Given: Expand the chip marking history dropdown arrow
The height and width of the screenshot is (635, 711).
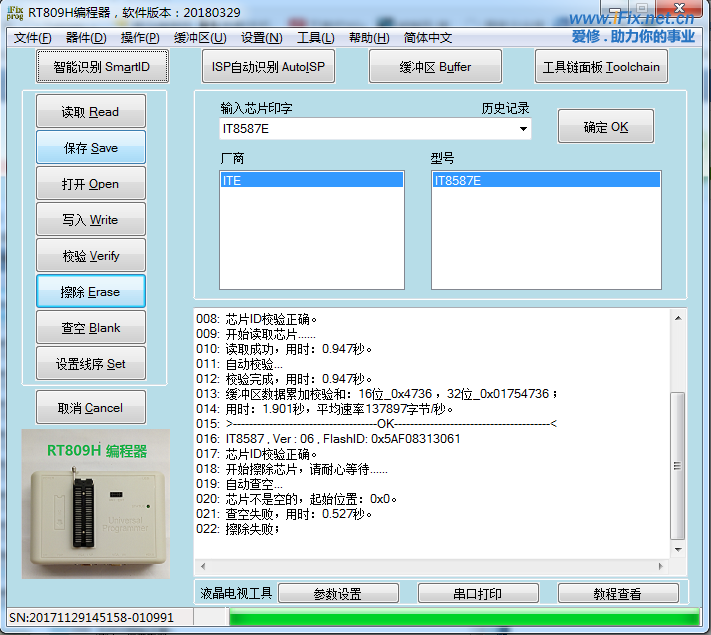Looking at the screenshot, I should (523, 129).
